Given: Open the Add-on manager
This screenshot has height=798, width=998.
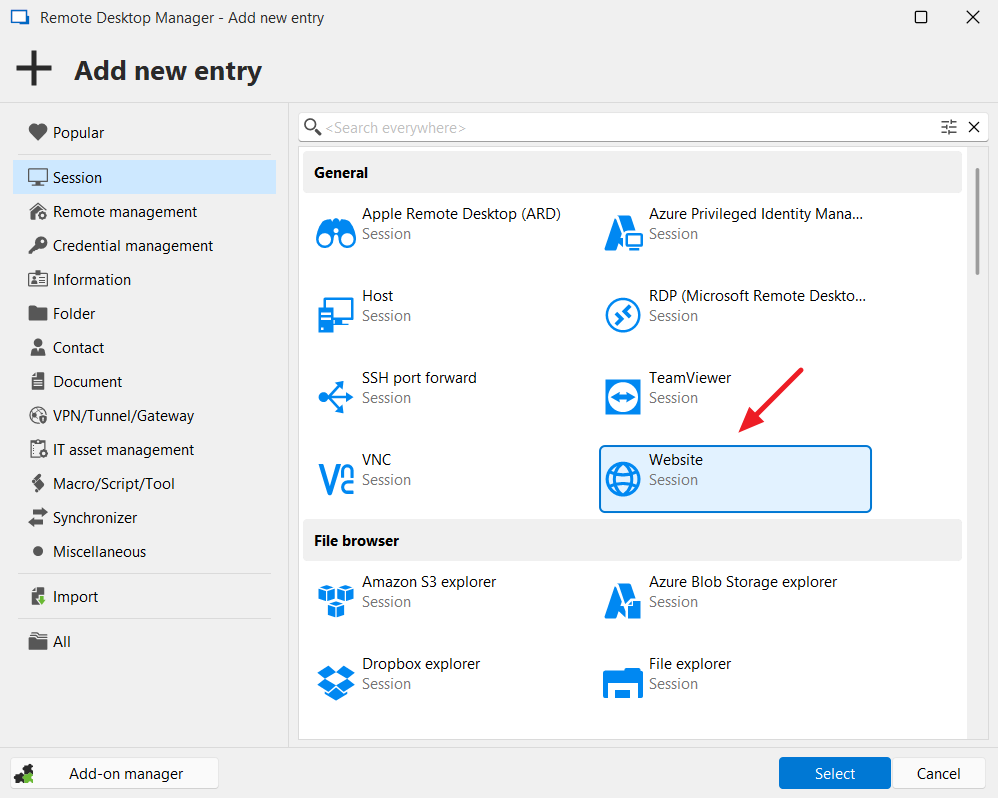Looking at the screenshot, I should coord(115,773).
